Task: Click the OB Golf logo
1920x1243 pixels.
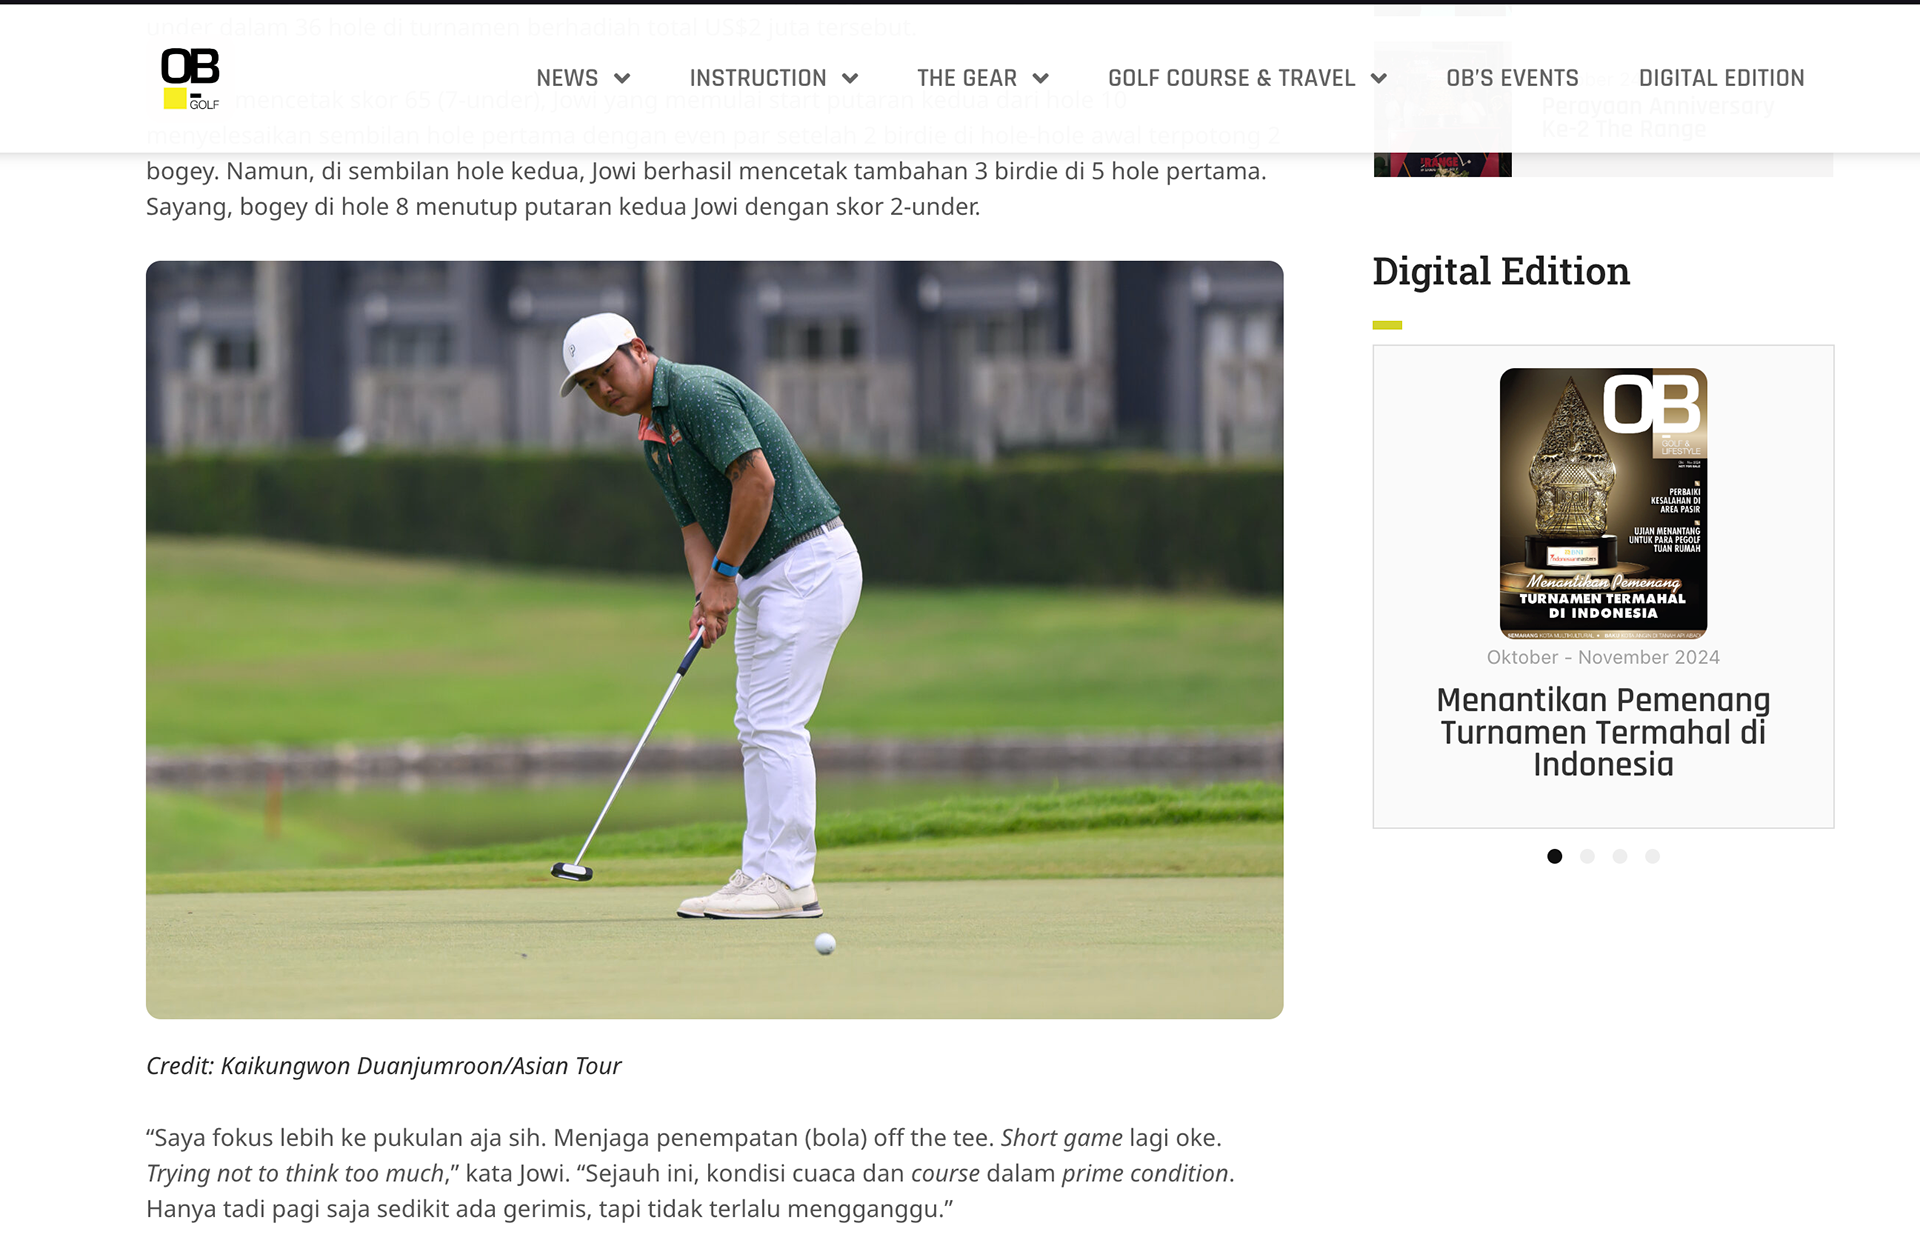Action: (190, 78)
